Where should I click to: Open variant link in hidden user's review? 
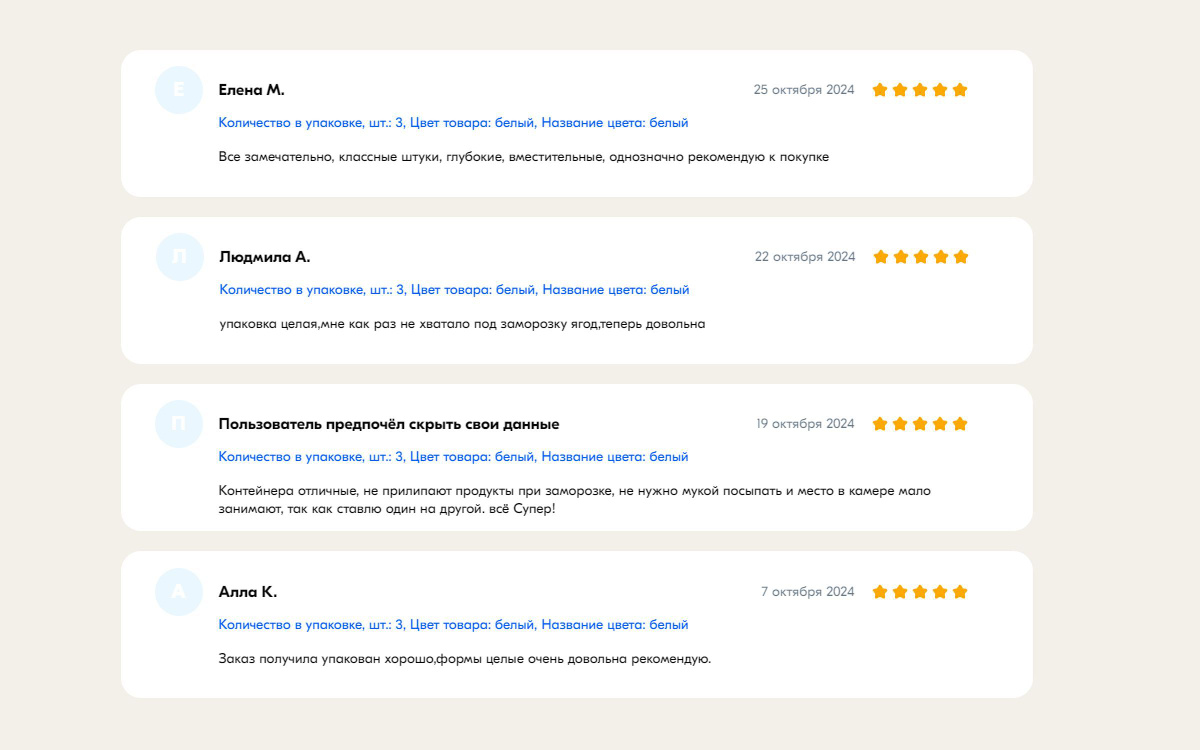click(453, 457)
